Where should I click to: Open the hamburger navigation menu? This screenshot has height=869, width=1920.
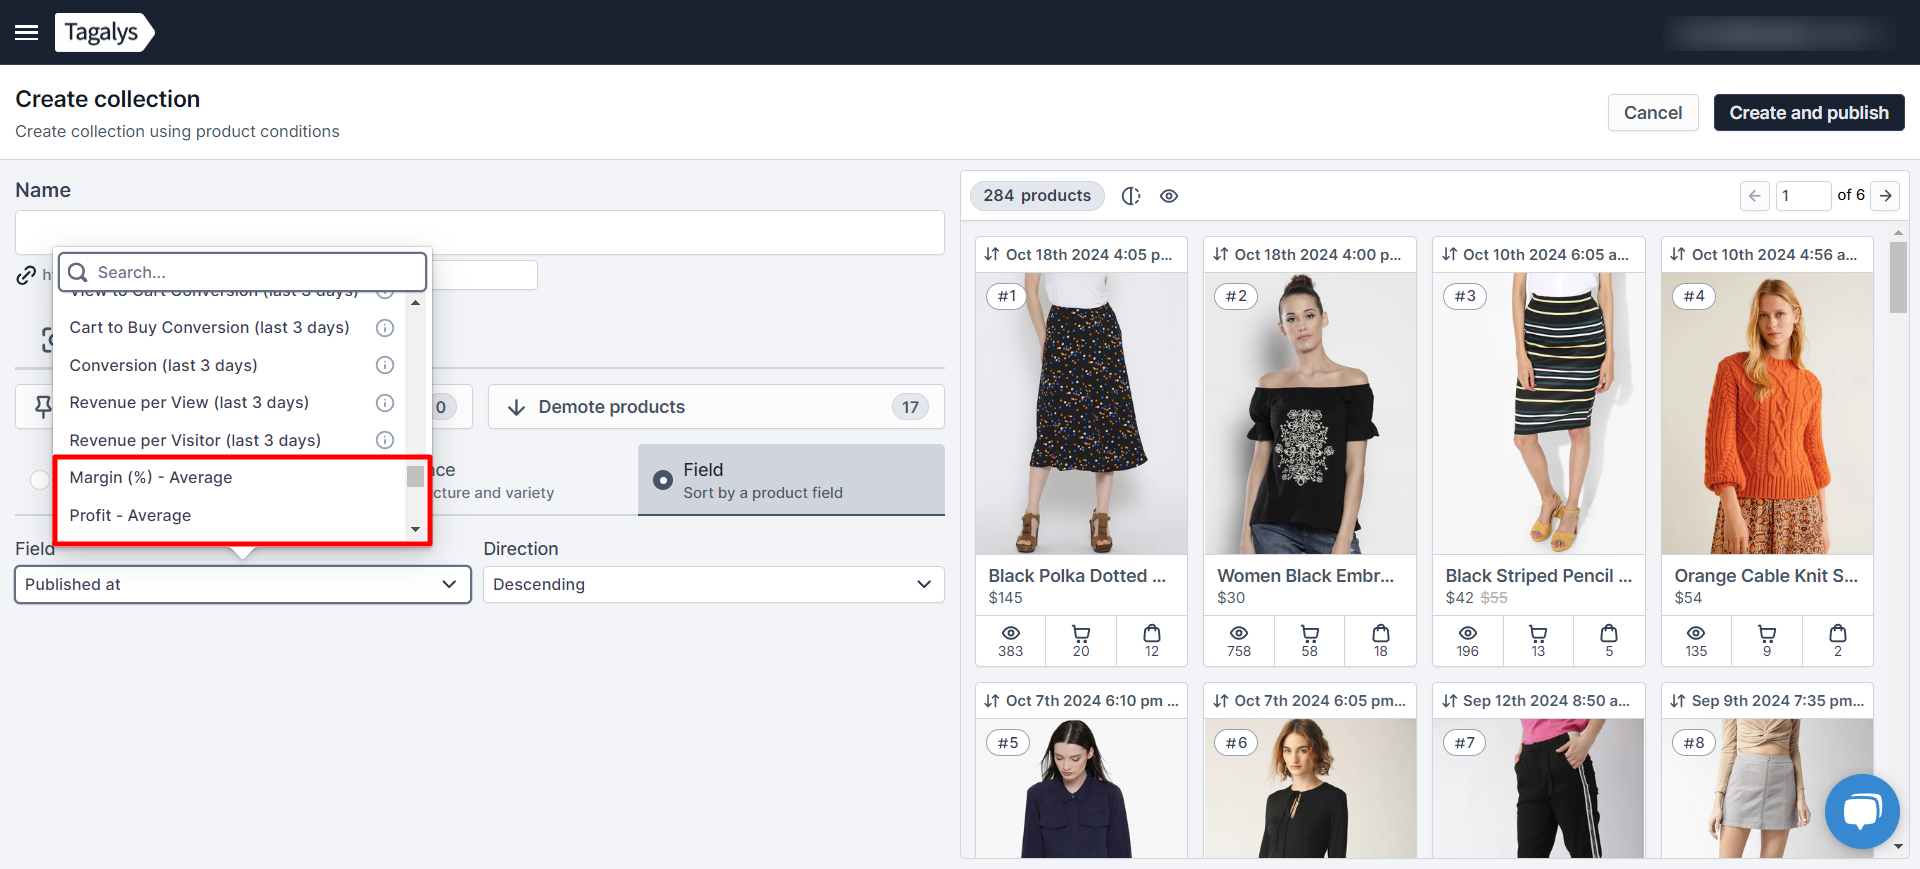coord(27,32)
